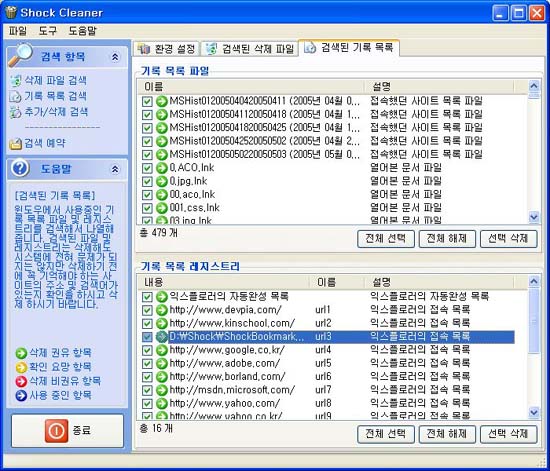The height and width of the screenshot is (471, 550).
Task: Click the question mark 도움말 panel icon
Action: (x=20, y=169)
